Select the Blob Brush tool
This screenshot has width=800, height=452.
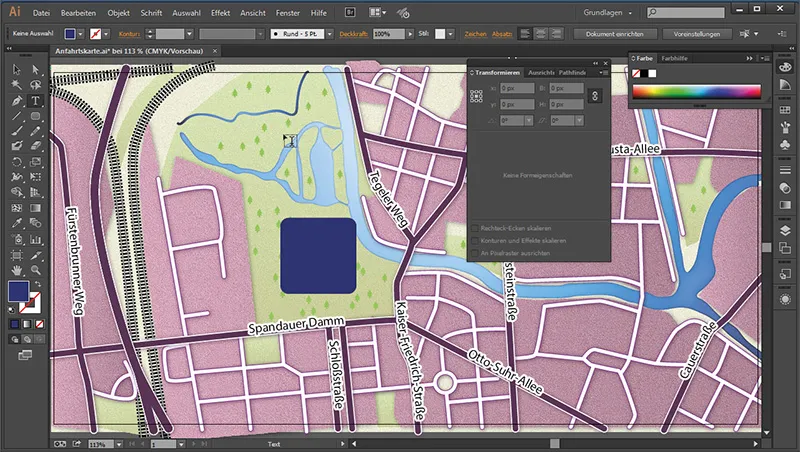pyautogui.click(x=17, y=146)
